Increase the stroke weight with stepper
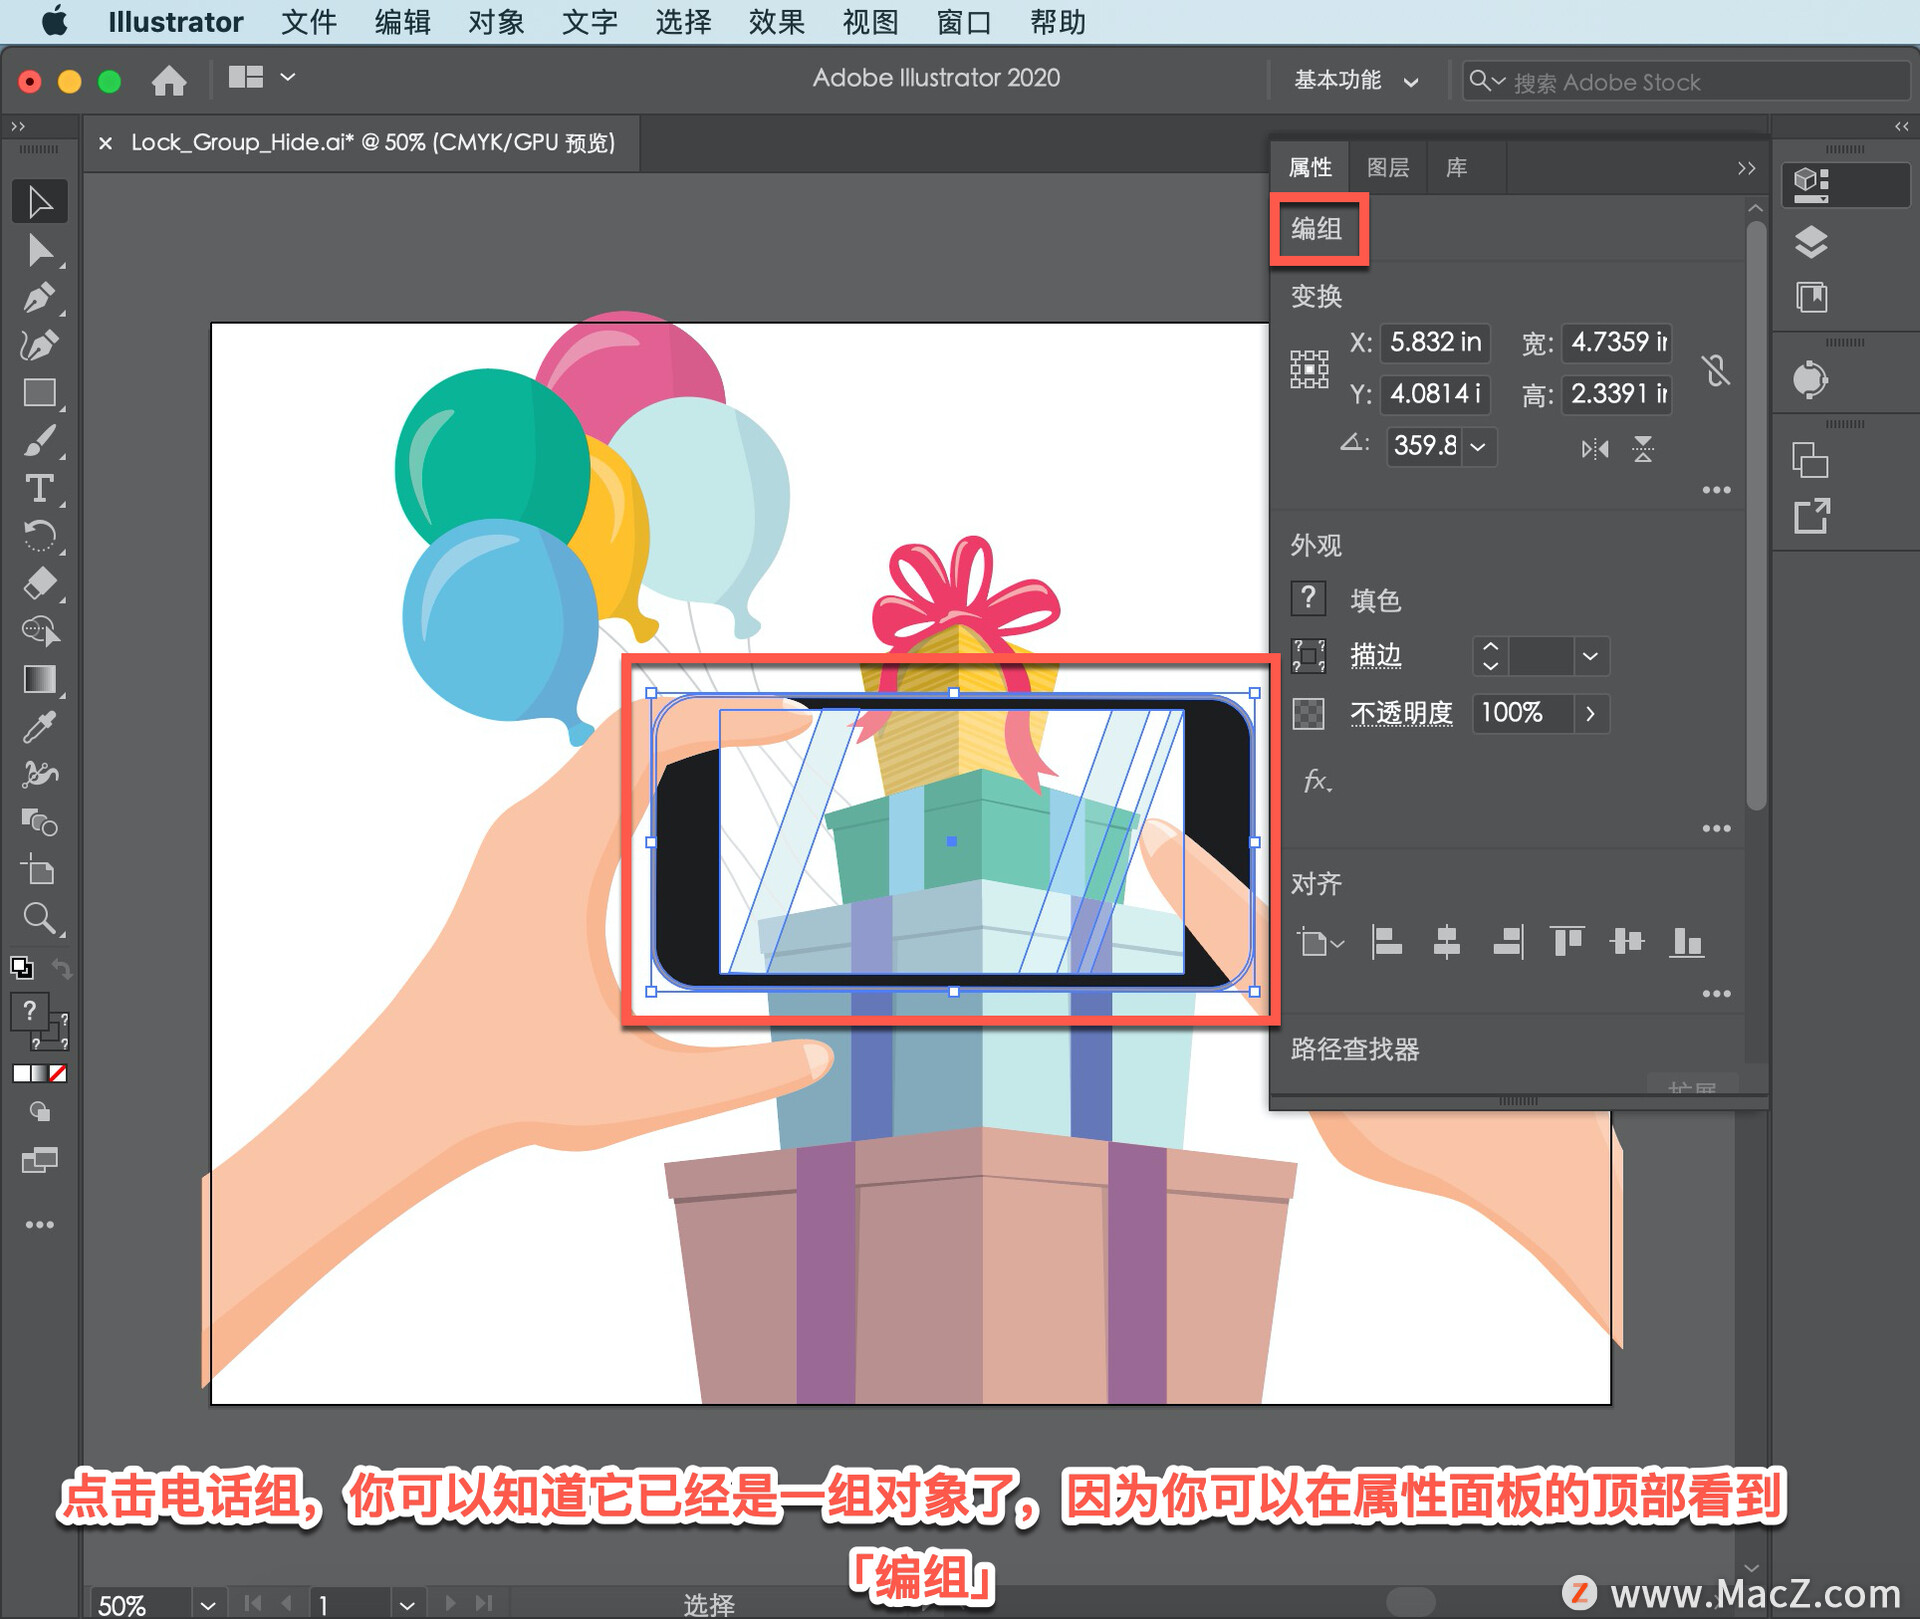1920x1619 pixels. pos(1490,648)
